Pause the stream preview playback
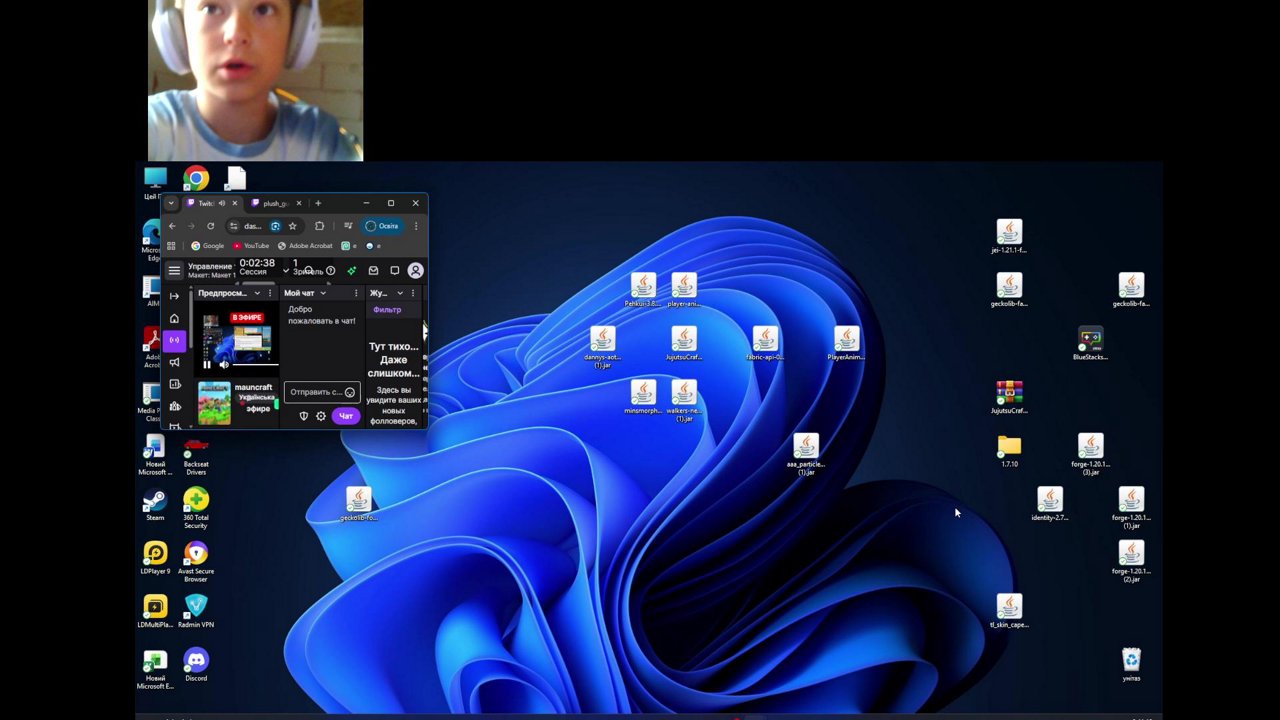This screenshot has width=1280, height=720. 207,364
